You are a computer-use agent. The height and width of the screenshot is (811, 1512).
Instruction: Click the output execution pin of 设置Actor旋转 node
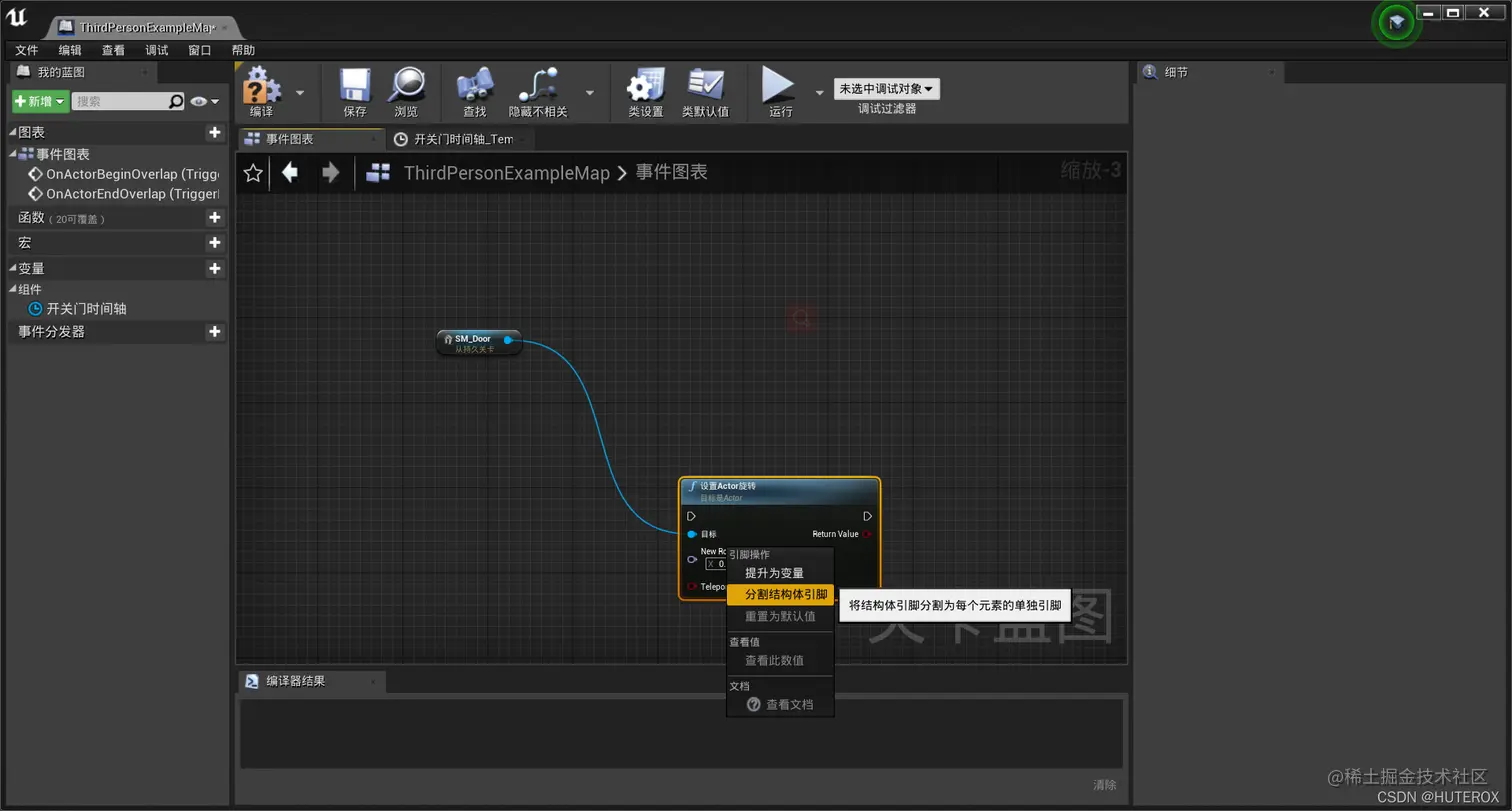(867, 516)
